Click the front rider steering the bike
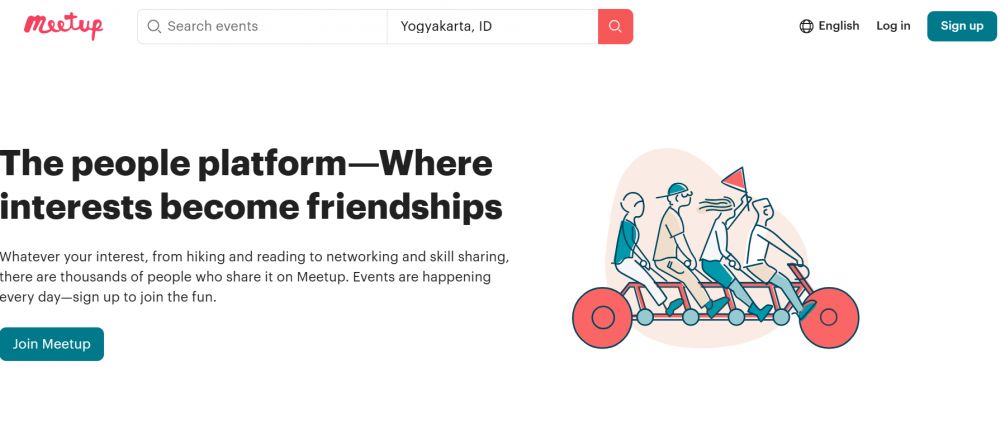 tap(768, 250)
